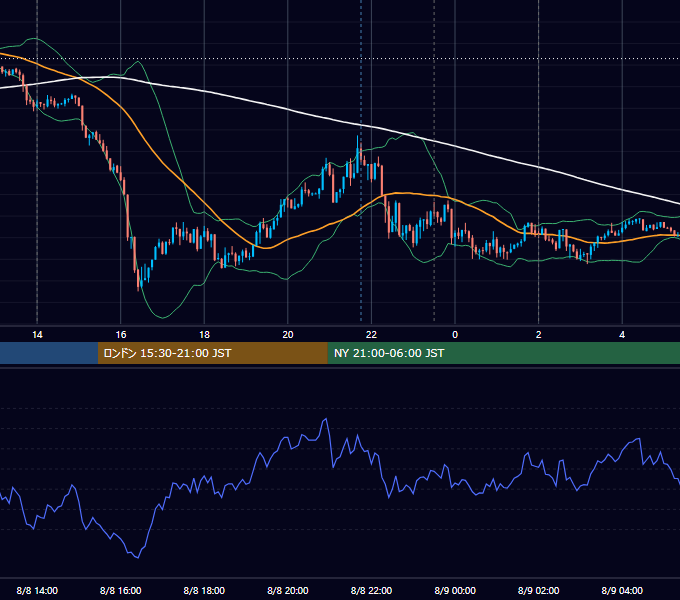
Task: Click the lowest candlestick after hour 16
Action: [x=139, y=280]
